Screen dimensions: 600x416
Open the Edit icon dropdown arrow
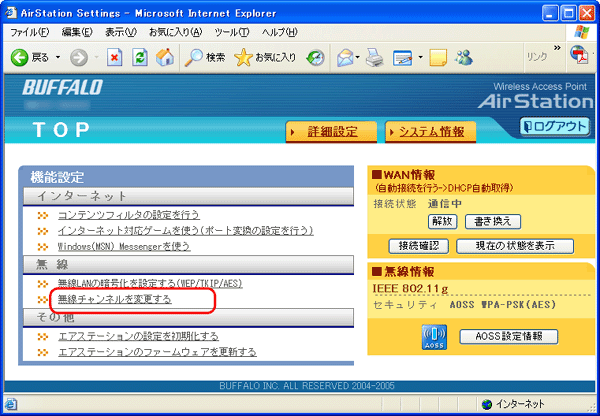point(420,58)
